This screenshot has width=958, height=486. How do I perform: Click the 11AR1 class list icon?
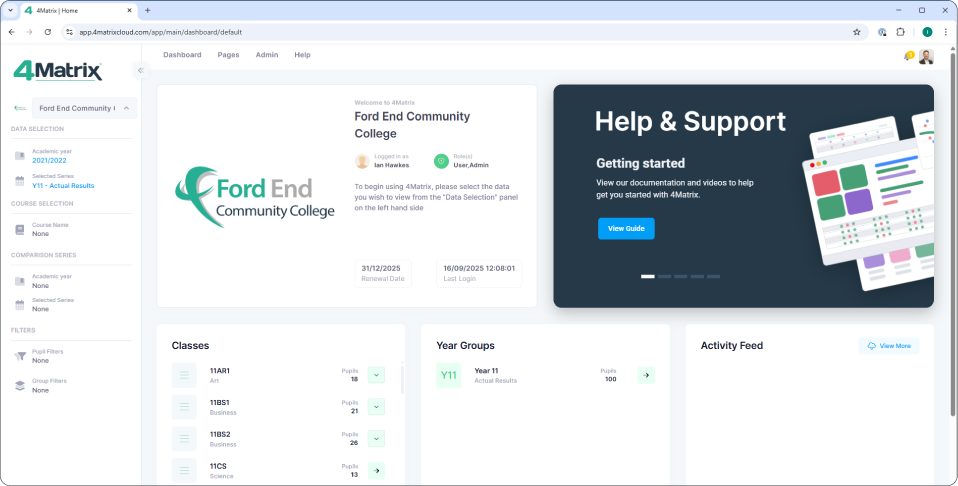click(x=184, y=375)
